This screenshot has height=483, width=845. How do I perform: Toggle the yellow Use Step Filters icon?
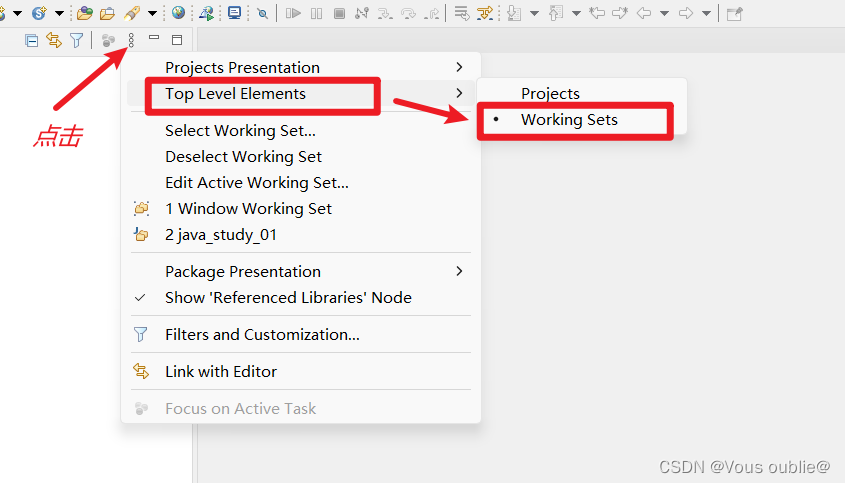coord(485,13)
